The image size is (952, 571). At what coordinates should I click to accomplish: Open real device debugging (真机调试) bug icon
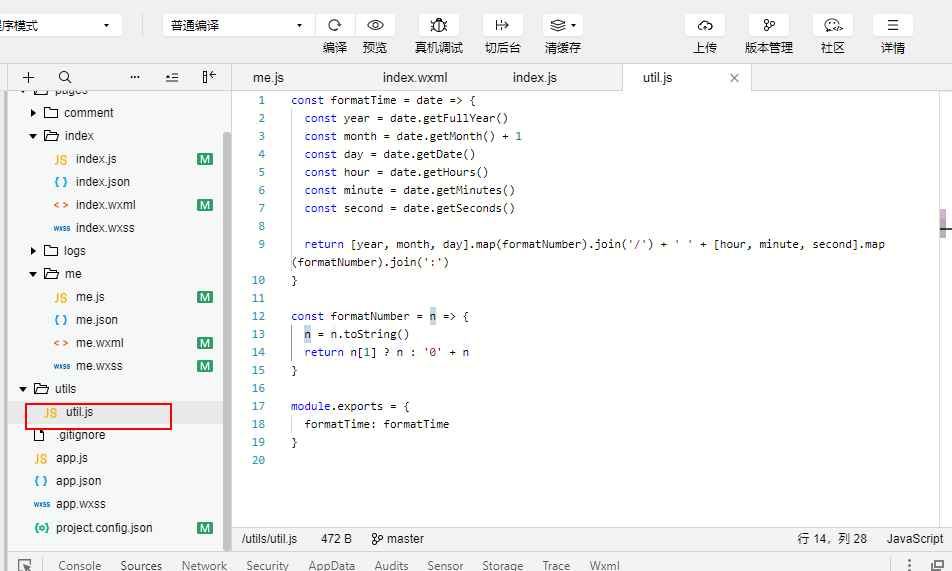coord(438,26)
